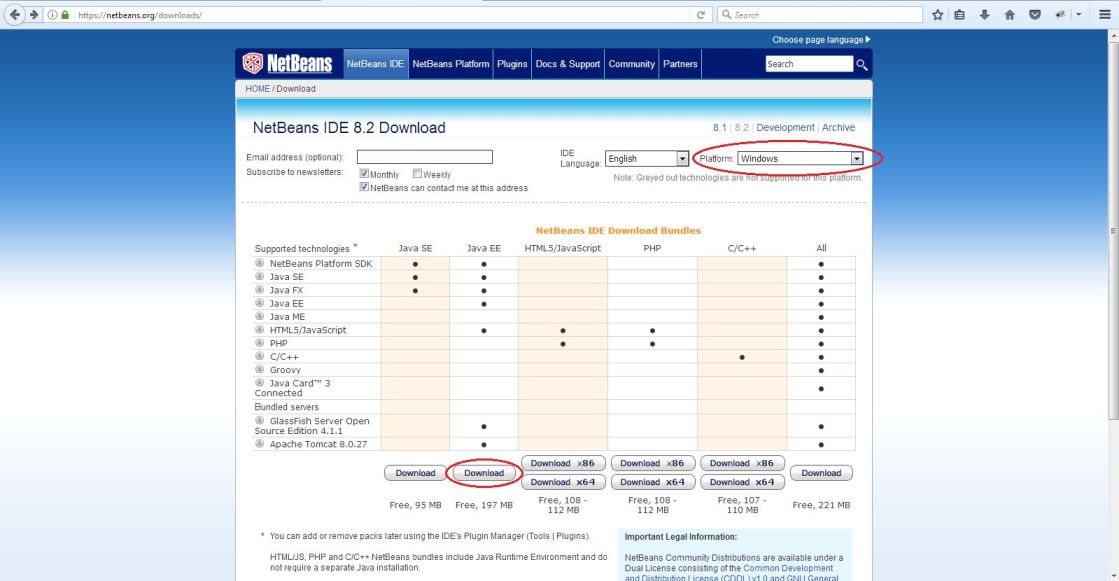Open the Platform dropdown set to Windows

click(x=800, y=158)
